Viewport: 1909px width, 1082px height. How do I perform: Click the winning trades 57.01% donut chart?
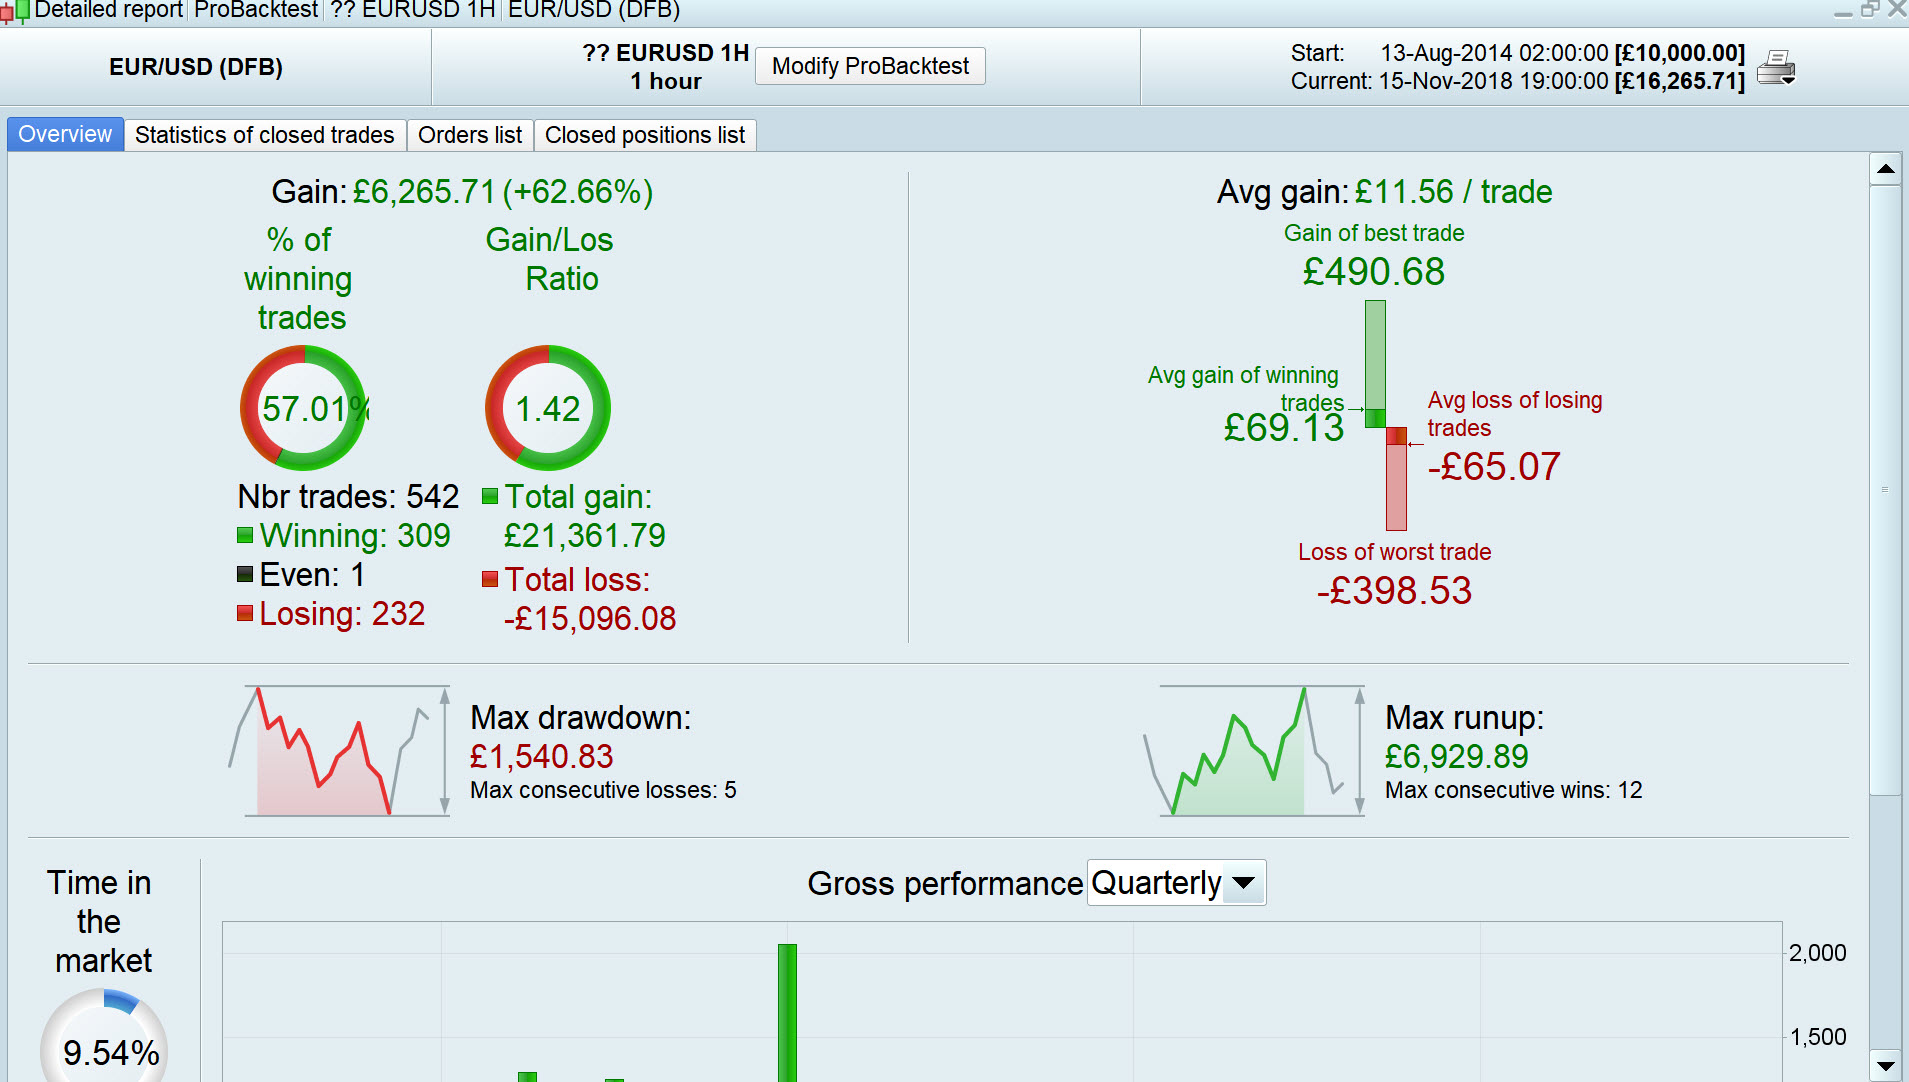point(304,408)
